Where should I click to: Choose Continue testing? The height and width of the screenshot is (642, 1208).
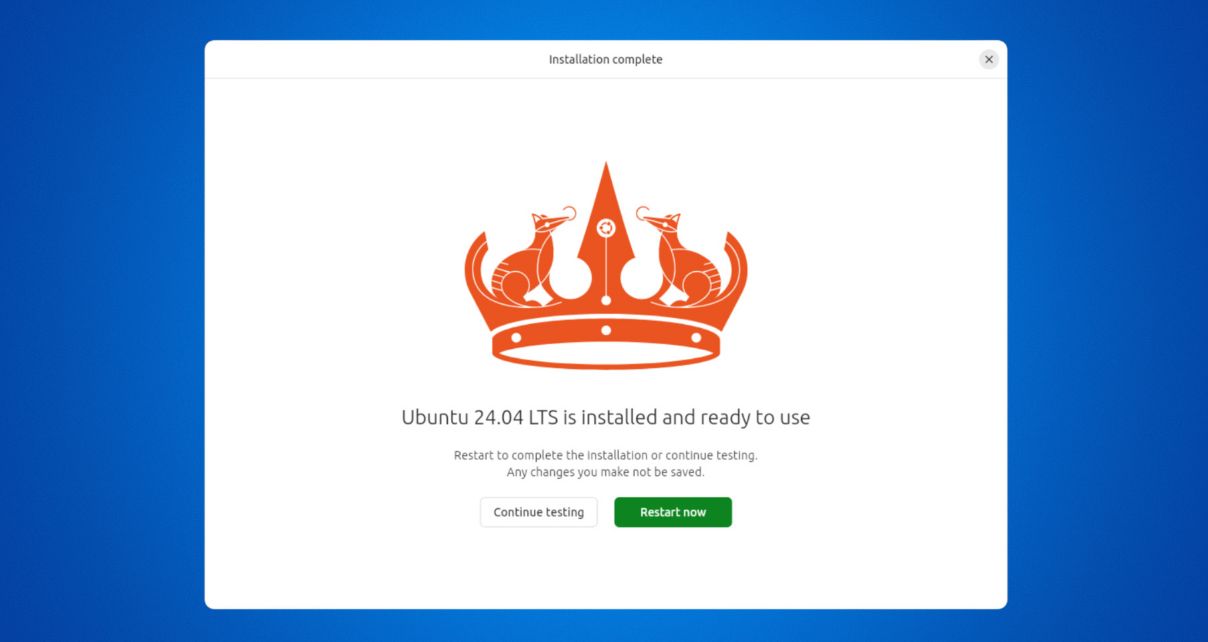pos(538,512)
